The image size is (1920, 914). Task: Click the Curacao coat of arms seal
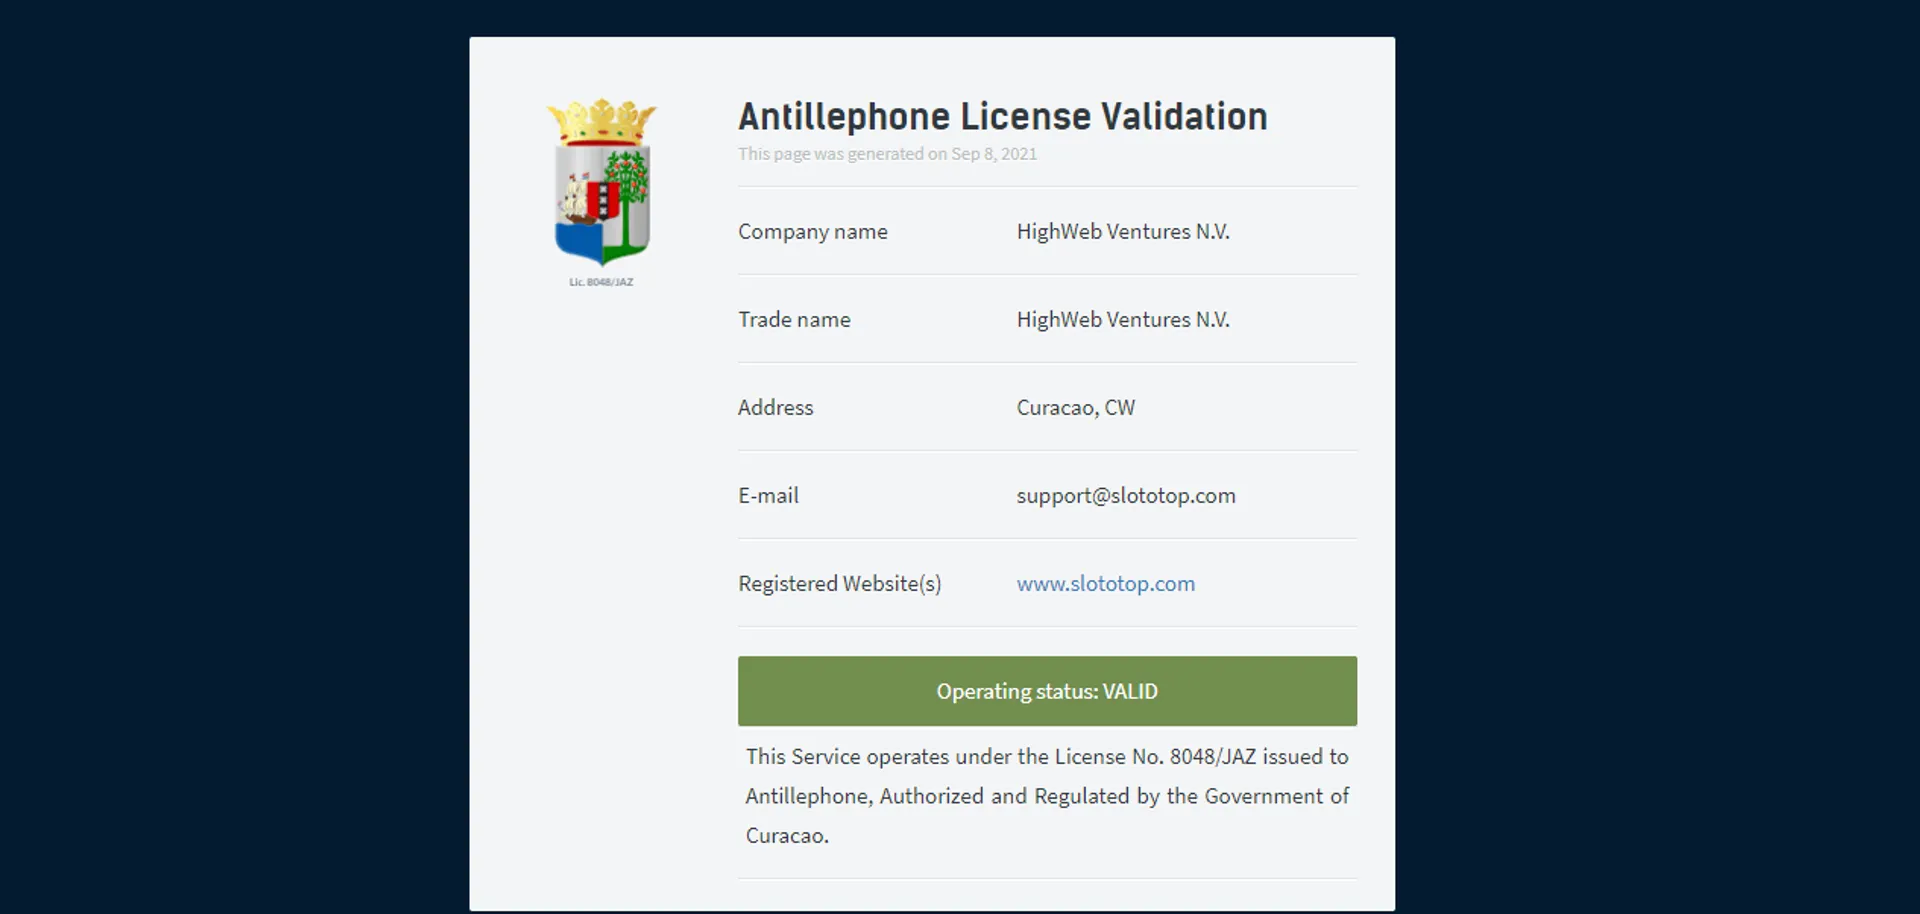(601, 181)
